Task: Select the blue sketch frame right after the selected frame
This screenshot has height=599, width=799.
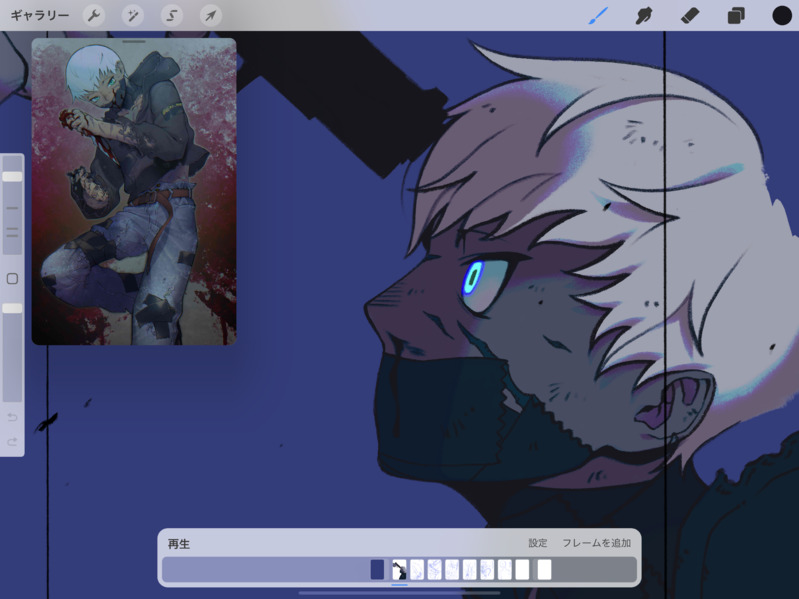Action: pyautogui.click(x=417, y=569)
